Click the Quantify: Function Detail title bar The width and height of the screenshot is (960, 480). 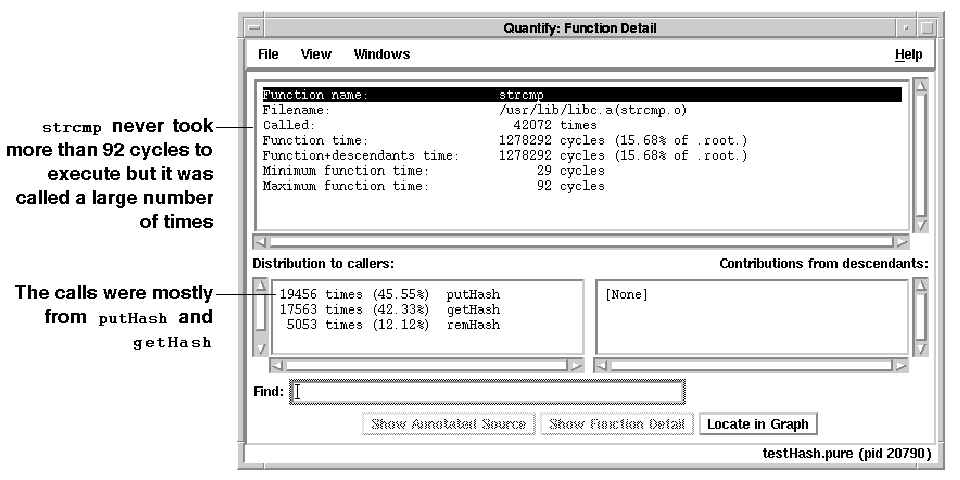pos(580,28)
